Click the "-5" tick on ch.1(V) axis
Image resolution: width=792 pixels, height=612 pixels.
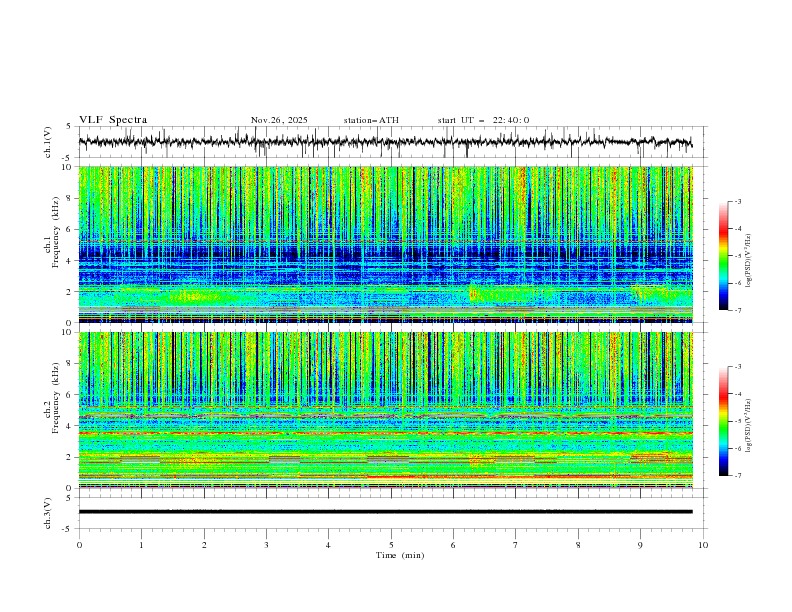click(67, 158)
